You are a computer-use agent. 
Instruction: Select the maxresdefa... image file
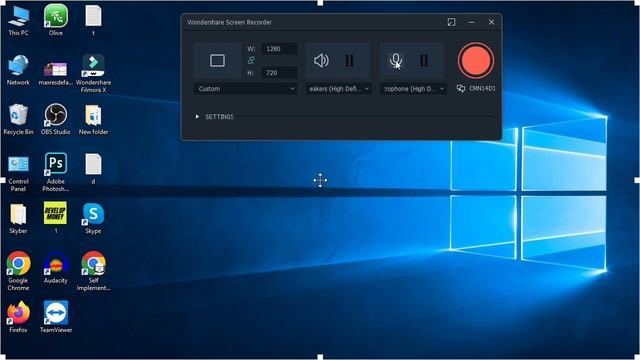(56, 73)
